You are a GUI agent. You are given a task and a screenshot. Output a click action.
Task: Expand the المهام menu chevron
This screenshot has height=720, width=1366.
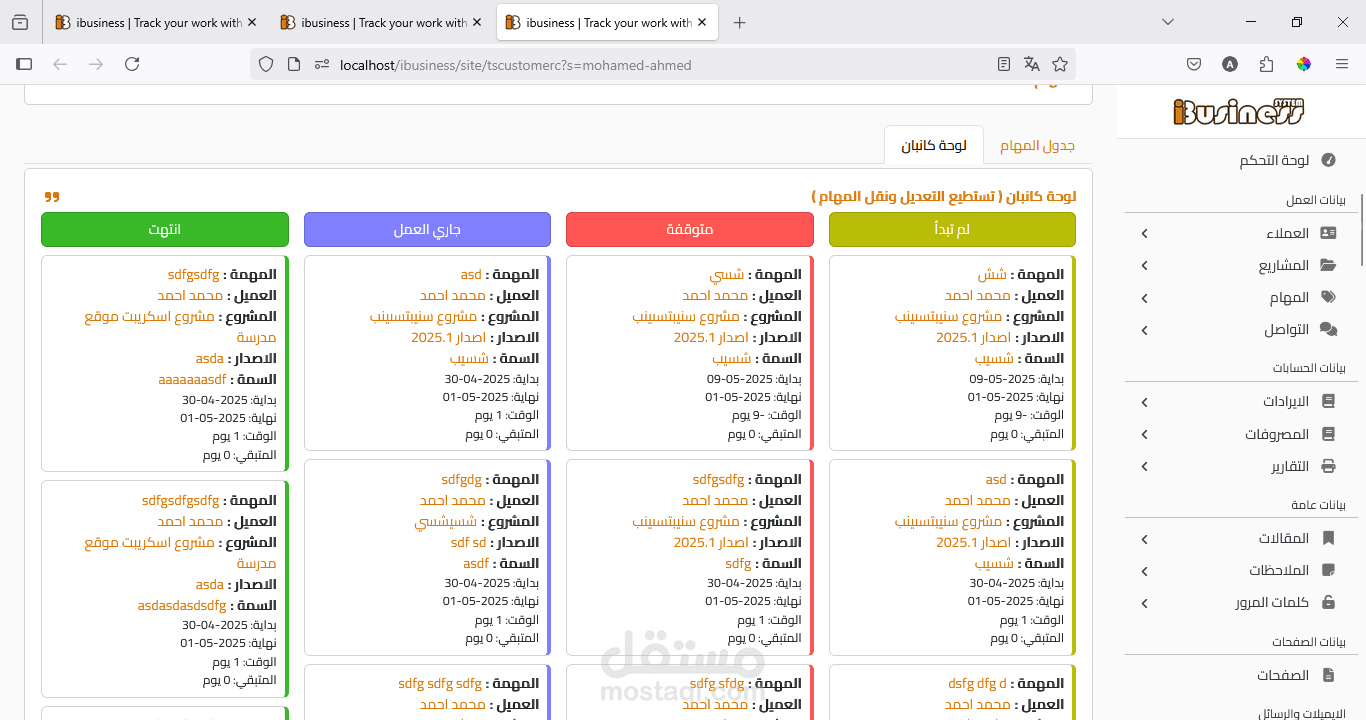[1145, 297]
